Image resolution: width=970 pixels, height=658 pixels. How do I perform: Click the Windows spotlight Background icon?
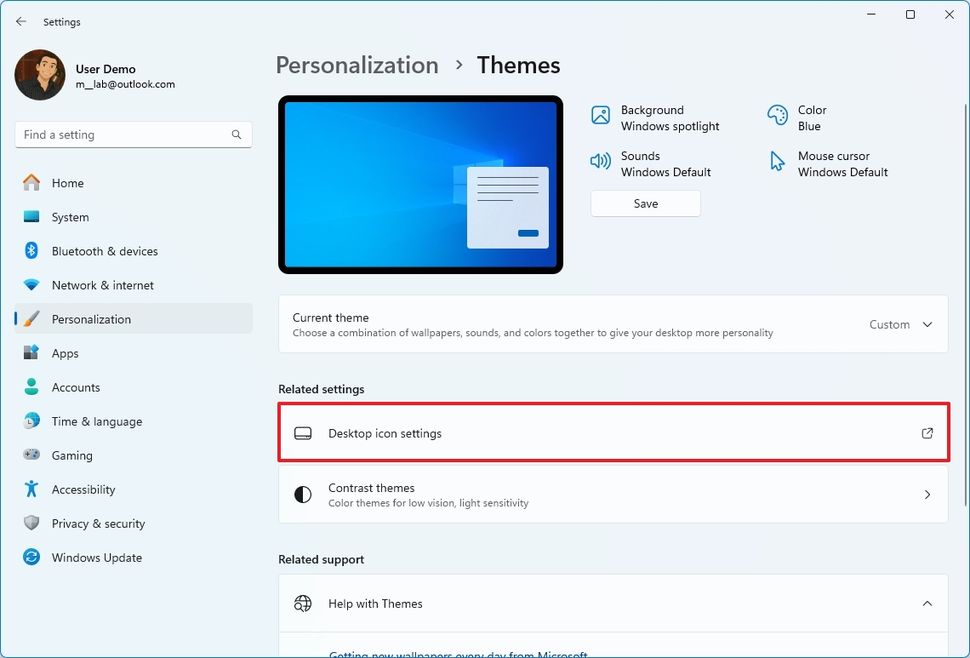pyautogui.click(x=600, y=117)
